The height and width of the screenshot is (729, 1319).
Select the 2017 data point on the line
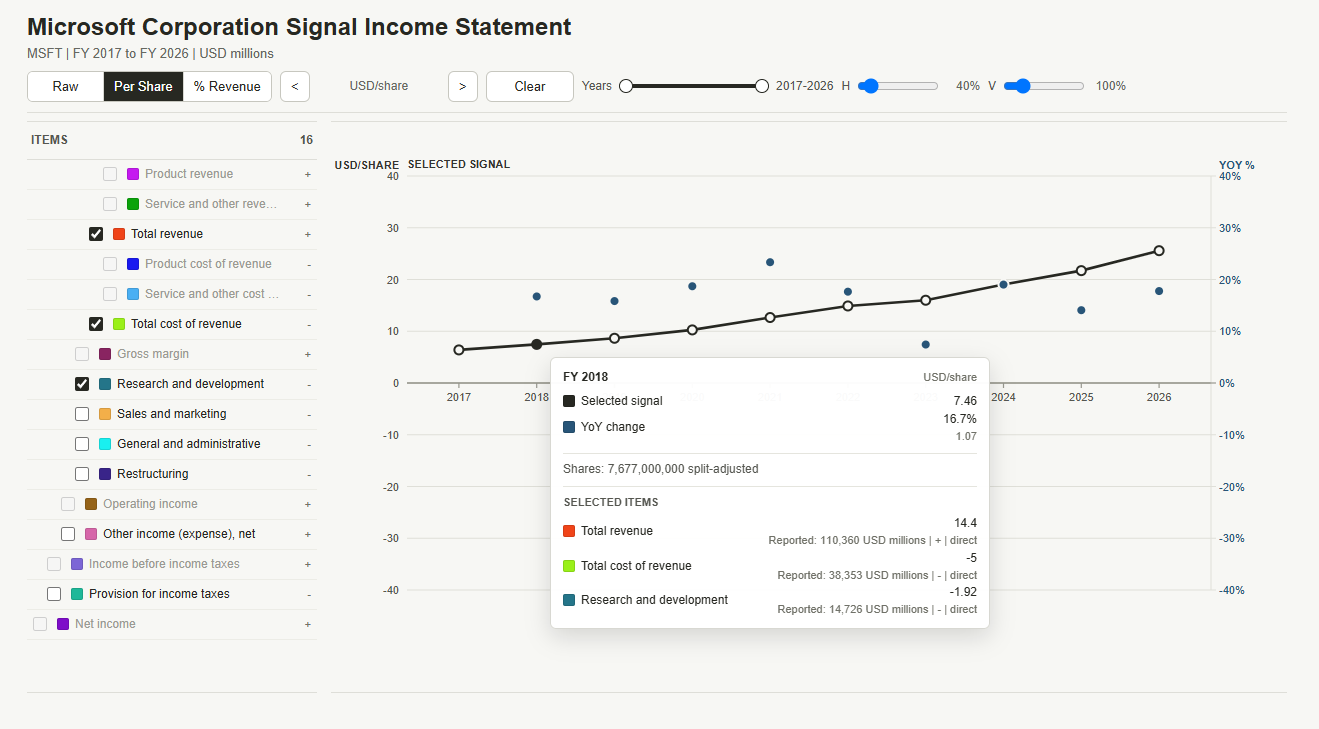pyautogui.click(x=459, y=350)
